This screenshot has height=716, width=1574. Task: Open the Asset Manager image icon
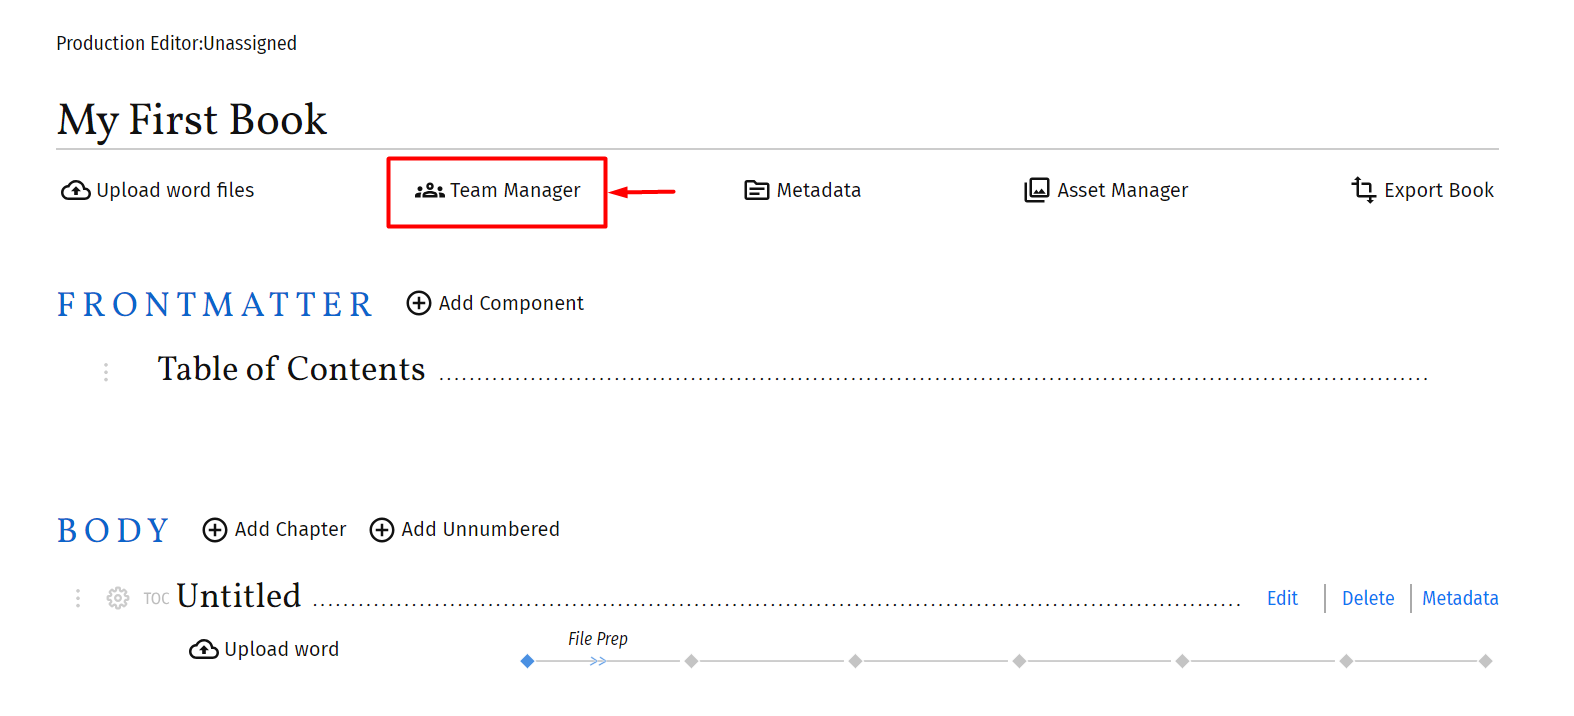tap(1037, 190)
